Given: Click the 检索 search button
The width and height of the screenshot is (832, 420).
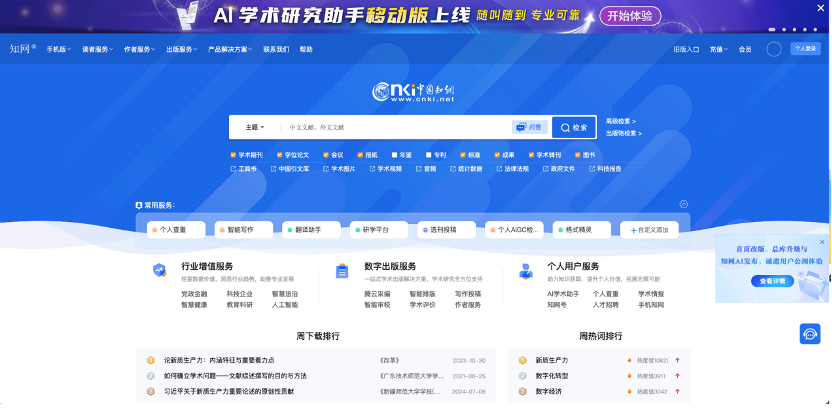Looking at the screenshot, I should point(574,127).
